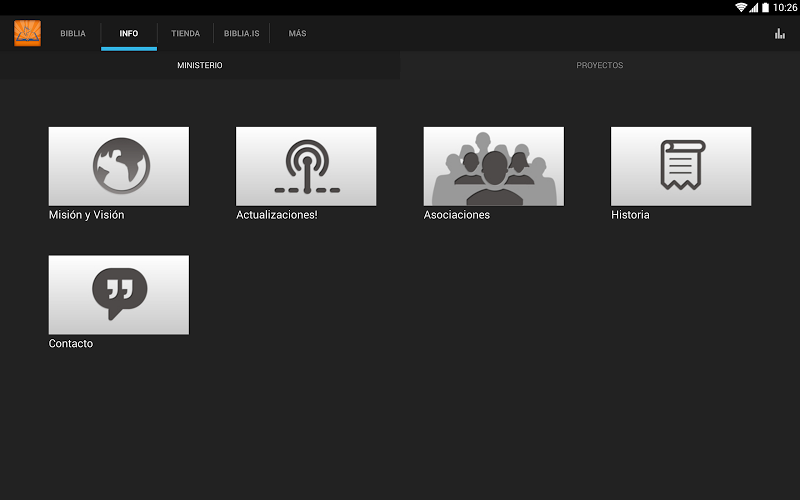The width and height of the screenshot is (800, 500).
Task: Open the bar chart icon top right
Action: (780, 34)
